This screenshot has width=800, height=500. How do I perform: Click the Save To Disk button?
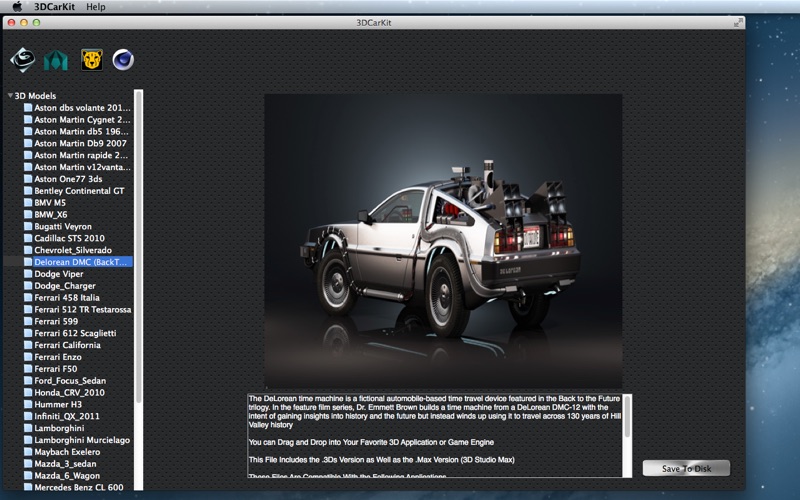coord(686,468)
